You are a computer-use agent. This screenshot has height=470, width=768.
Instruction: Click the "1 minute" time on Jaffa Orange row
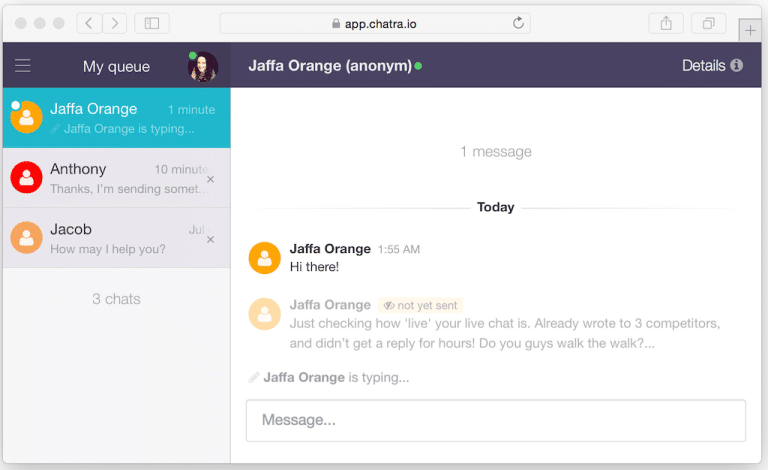[192, 110]
